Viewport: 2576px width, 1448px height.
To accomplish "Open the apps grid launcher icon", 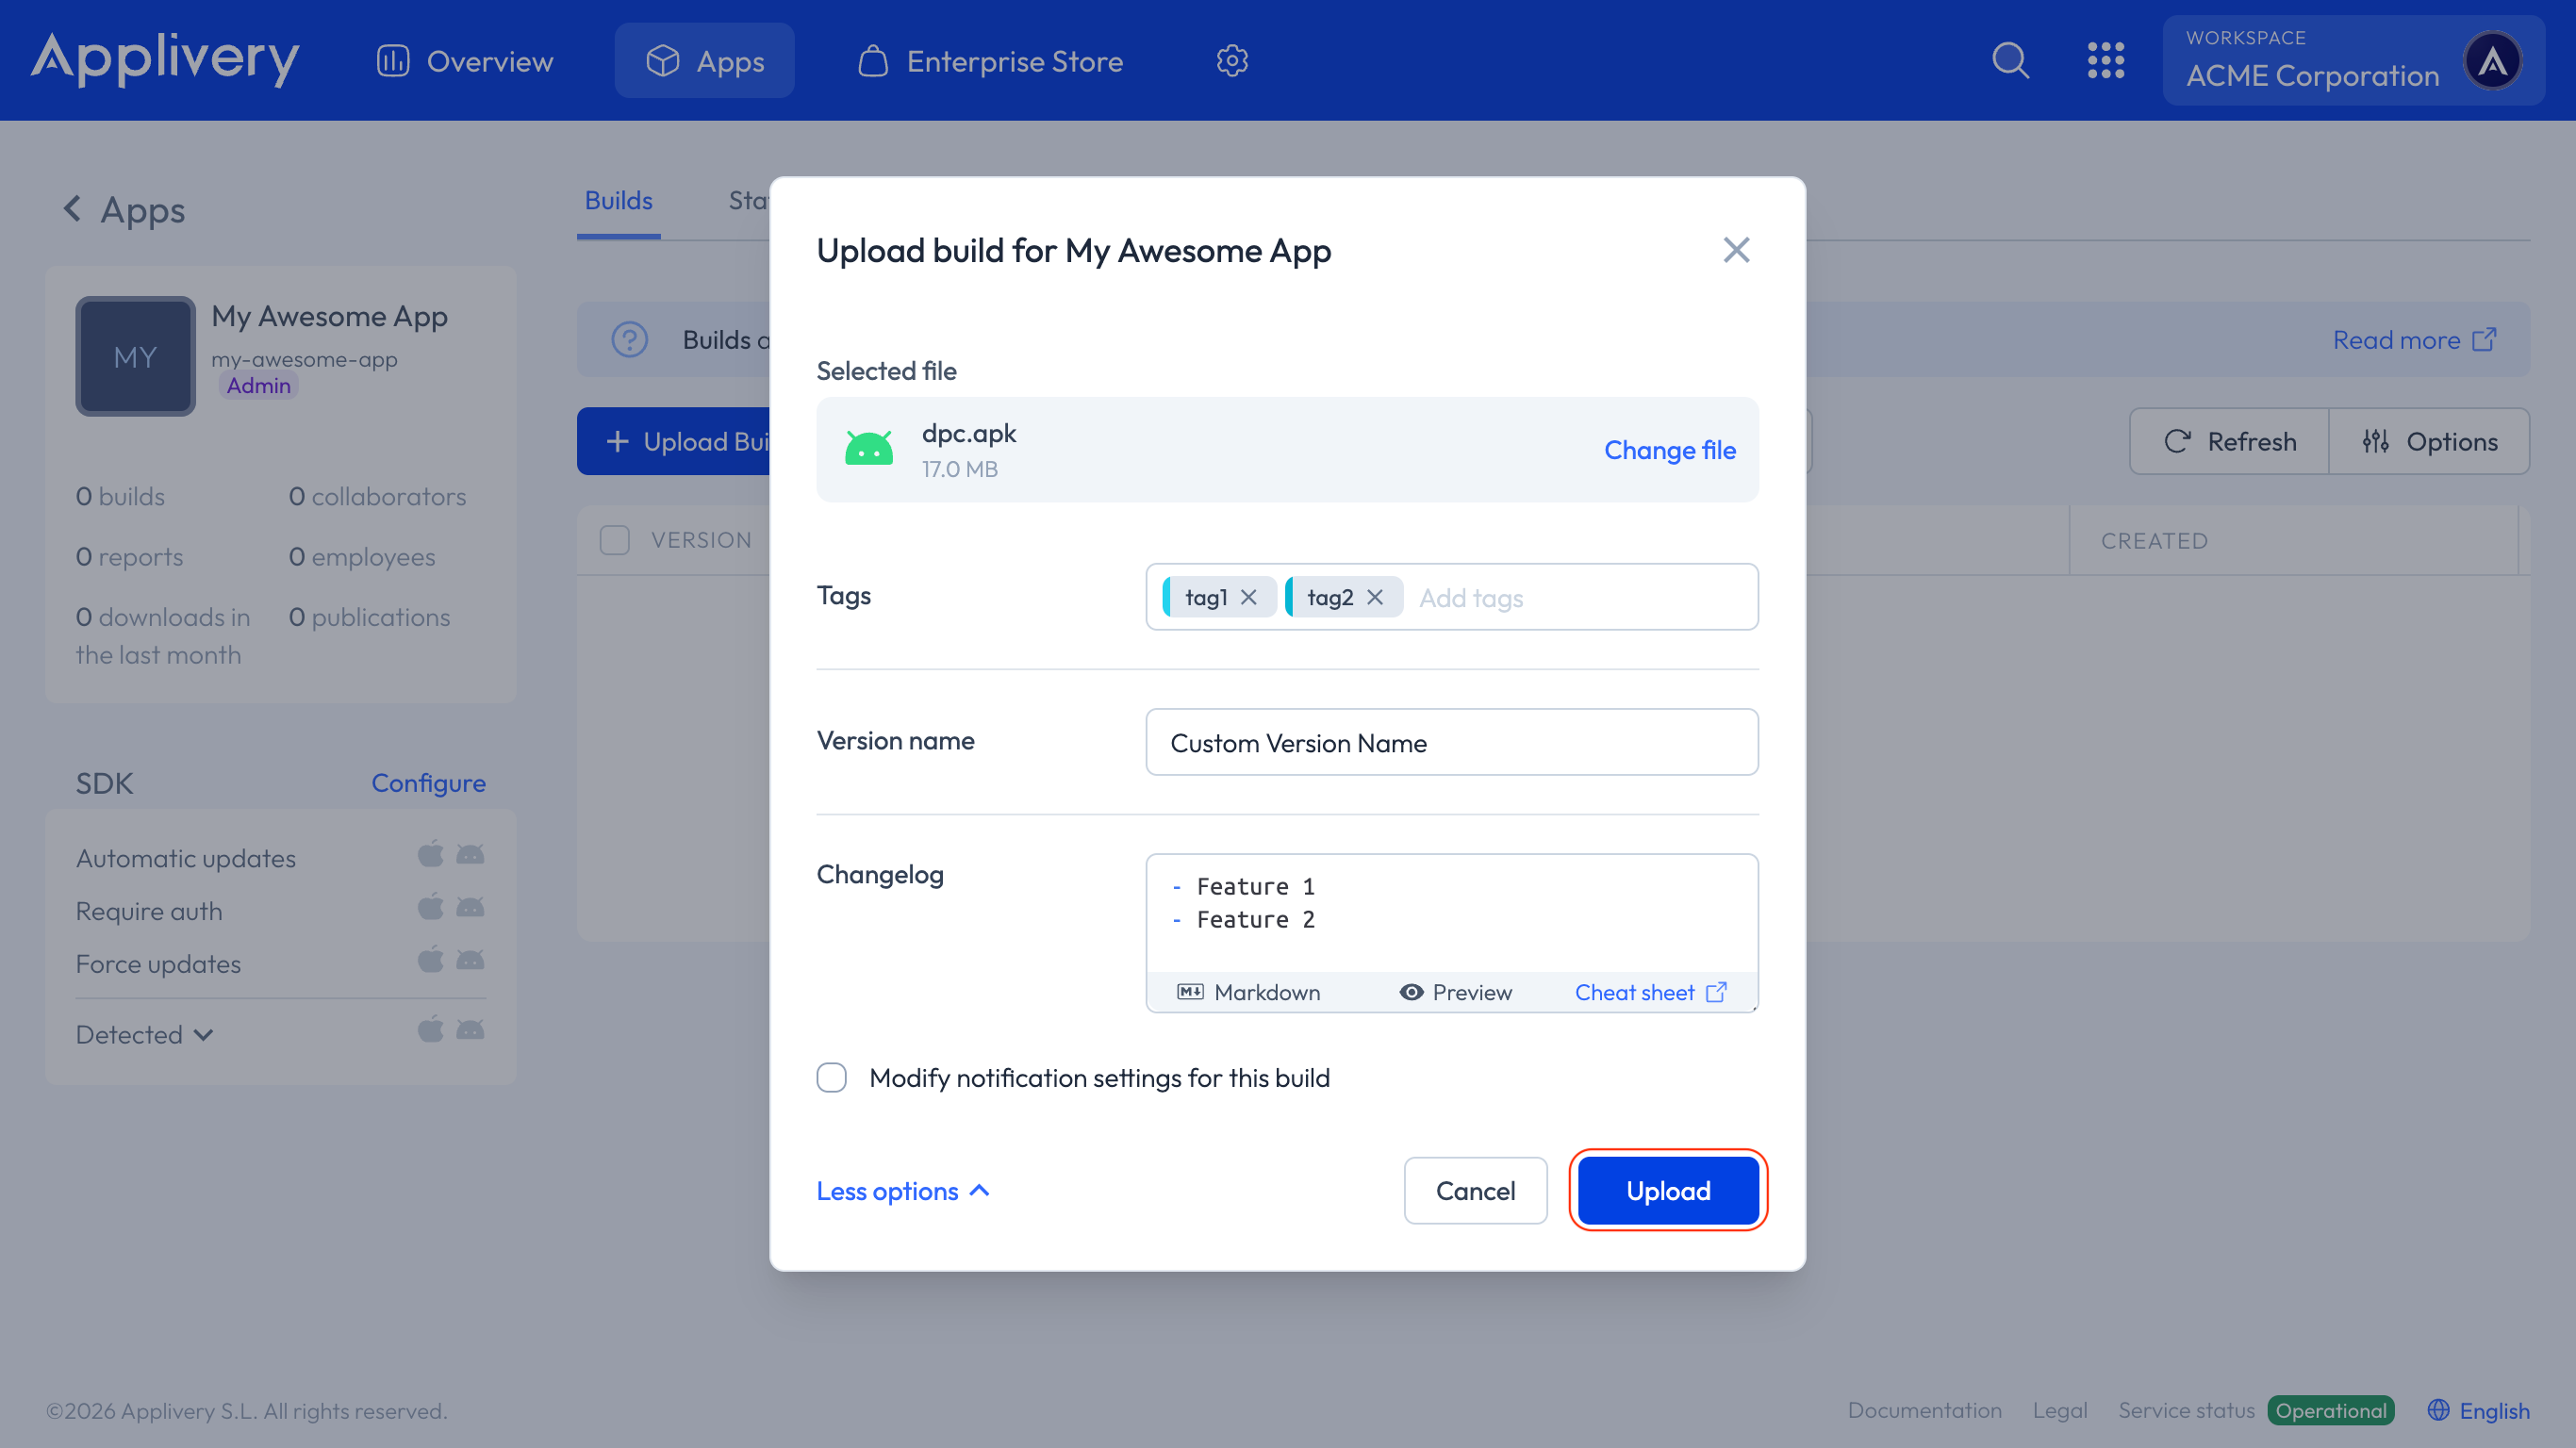I will 2105,60.
